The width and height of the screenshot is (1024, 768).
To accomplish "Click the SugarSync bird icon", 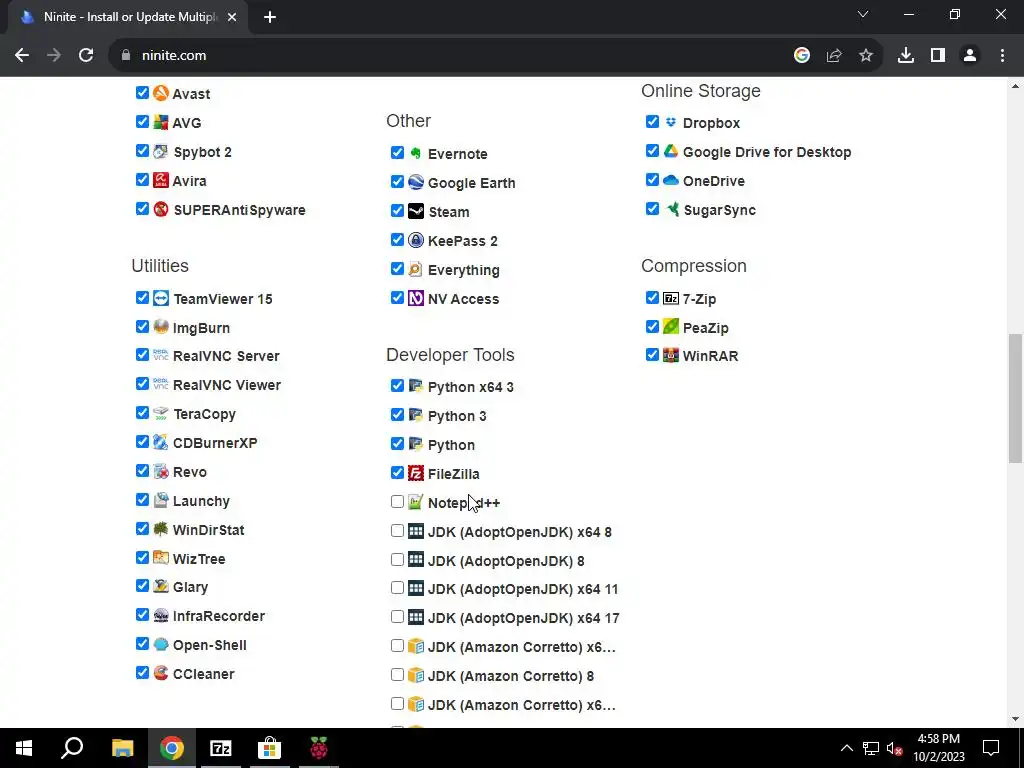I will coord(671,209).
